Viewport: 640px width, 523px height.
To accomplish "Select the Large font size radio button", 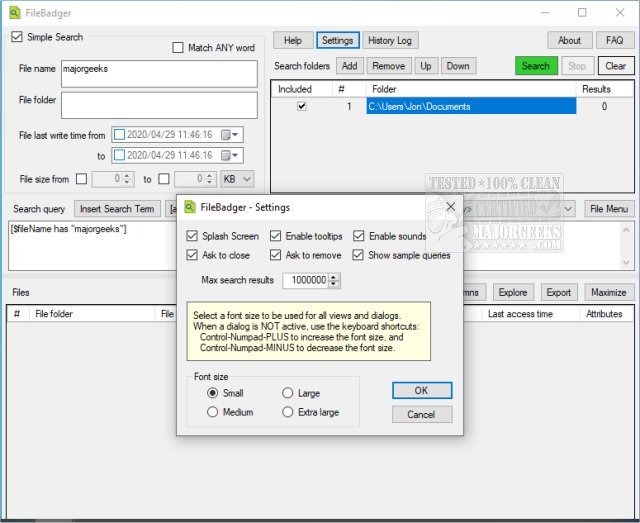I will 287,393.
